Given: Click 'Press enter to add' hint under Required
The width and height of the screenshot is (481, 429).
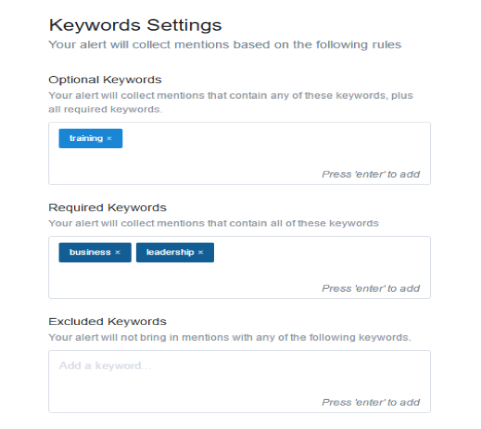Looking at the screenshot, I should point(371,288).
